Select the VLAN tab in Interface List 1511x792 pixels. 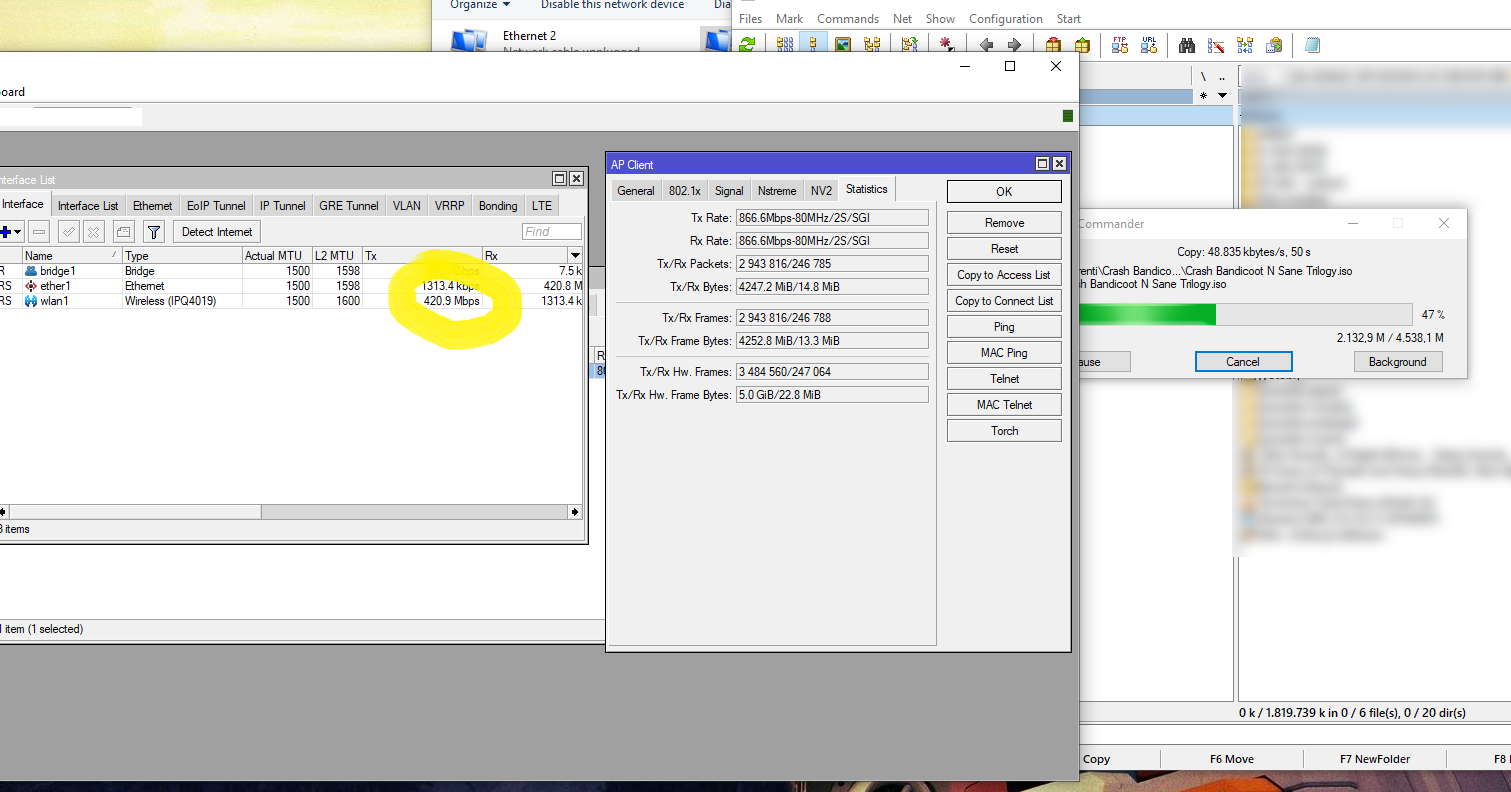coord(407,205)
